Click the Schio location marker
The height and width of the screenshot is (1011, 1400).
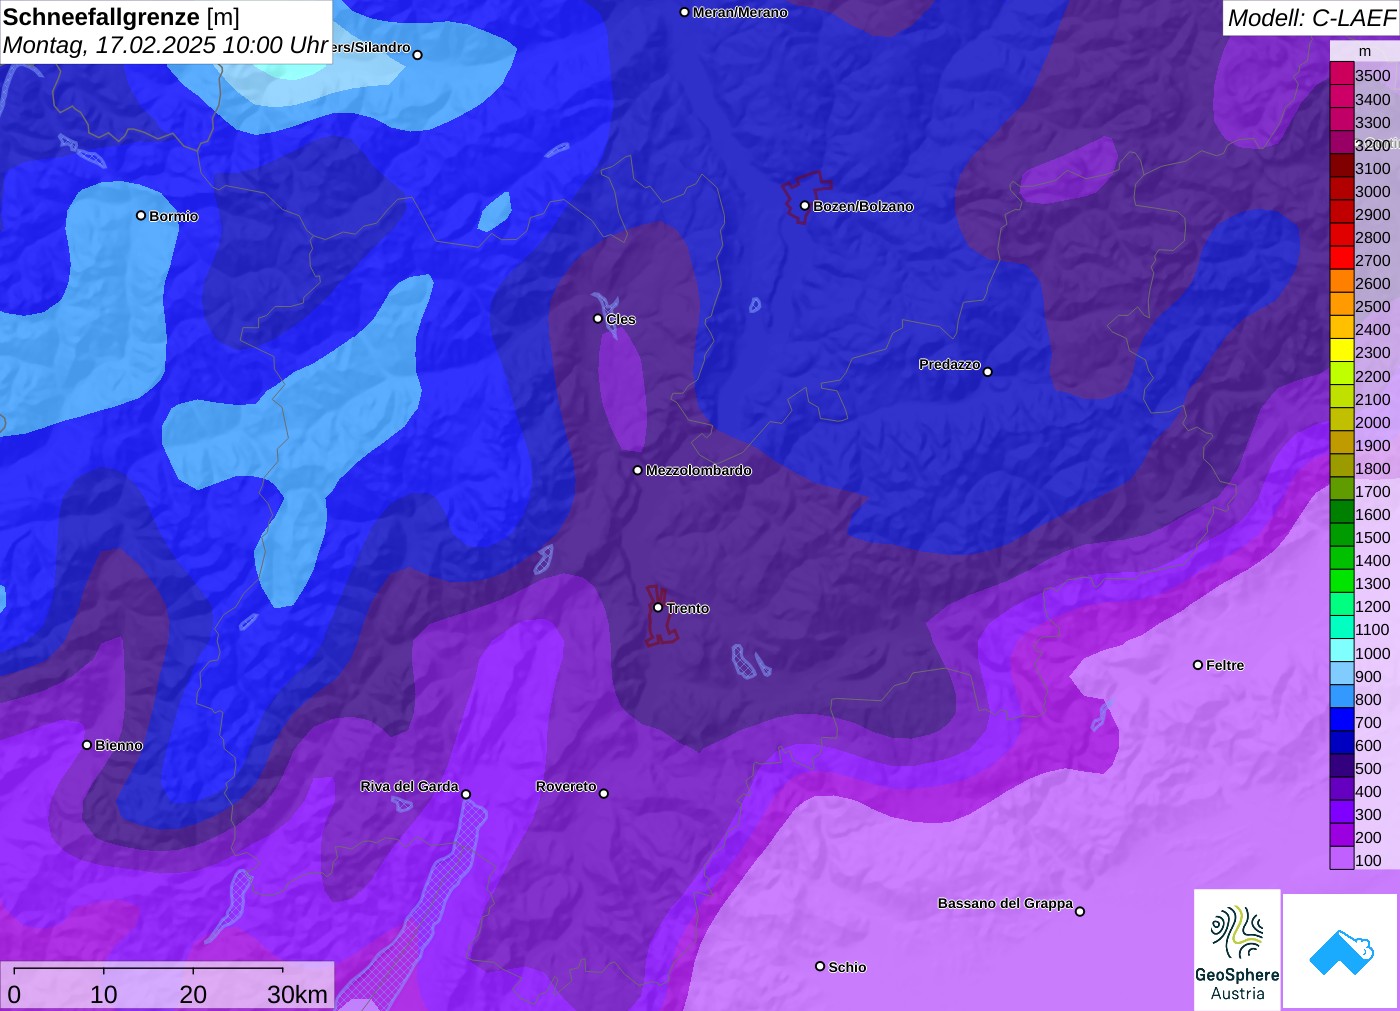click(x=820, y=966)
